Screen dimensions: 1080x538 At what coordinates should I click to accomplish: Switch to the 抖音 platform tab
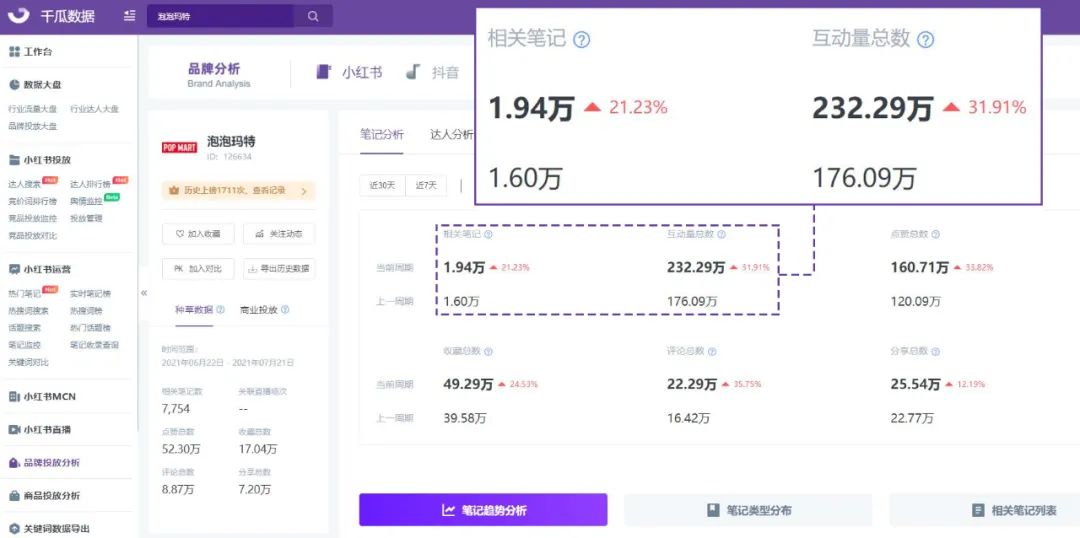pyautogui.click(x=433, y=72)
